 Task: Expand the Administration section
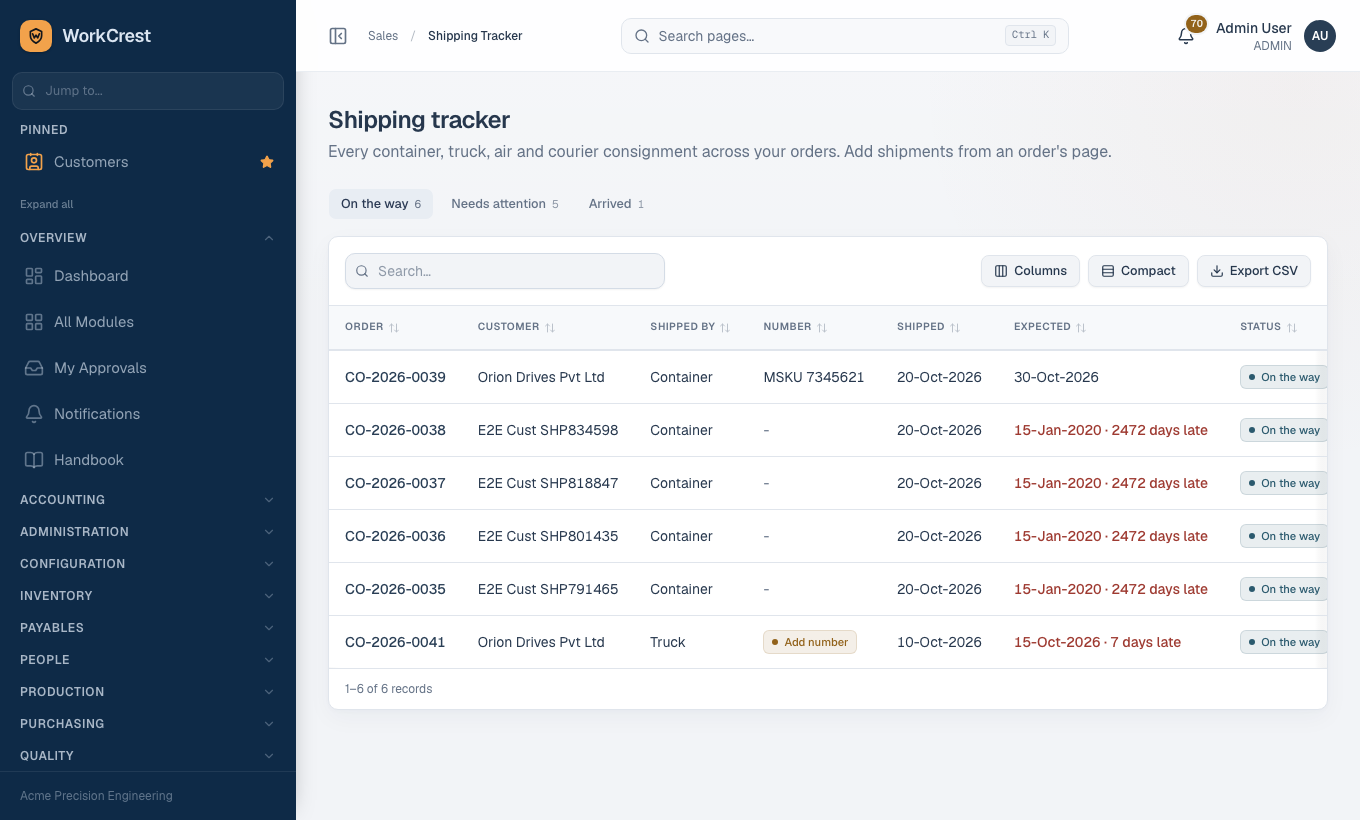pos(148,532)
